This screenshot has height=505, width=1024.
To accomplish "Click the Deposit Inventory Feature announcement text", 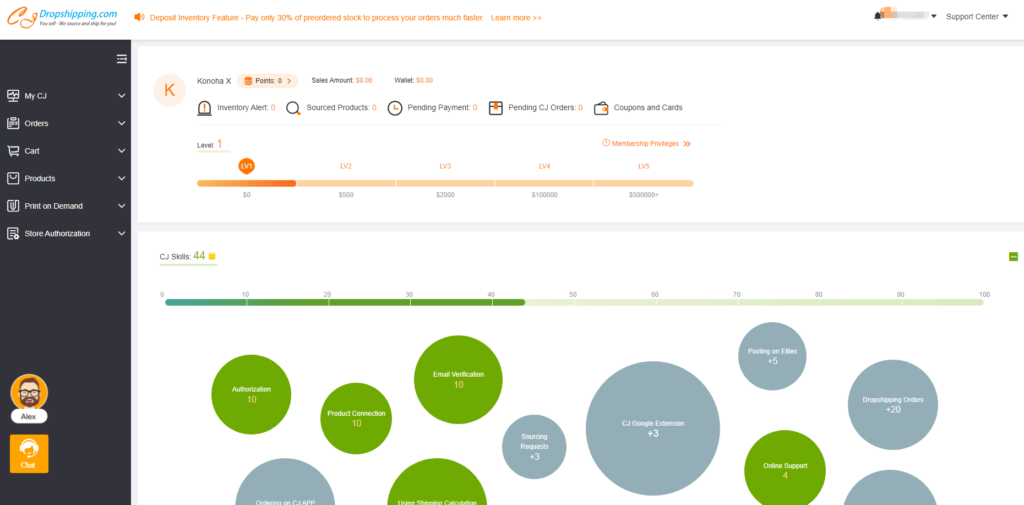I will [x=316, y=18].
